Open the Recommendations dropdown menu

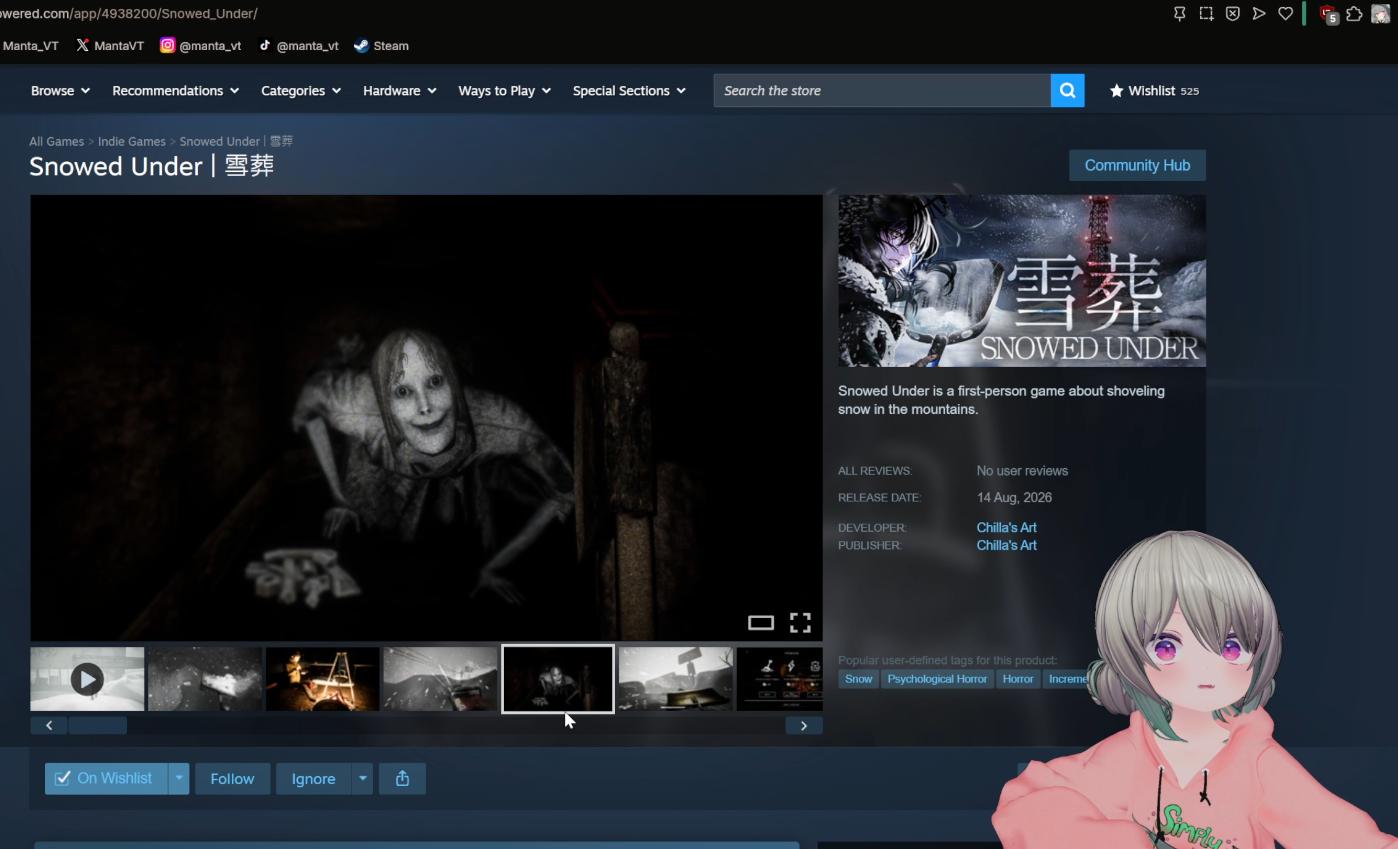click(x=176, y=91)
